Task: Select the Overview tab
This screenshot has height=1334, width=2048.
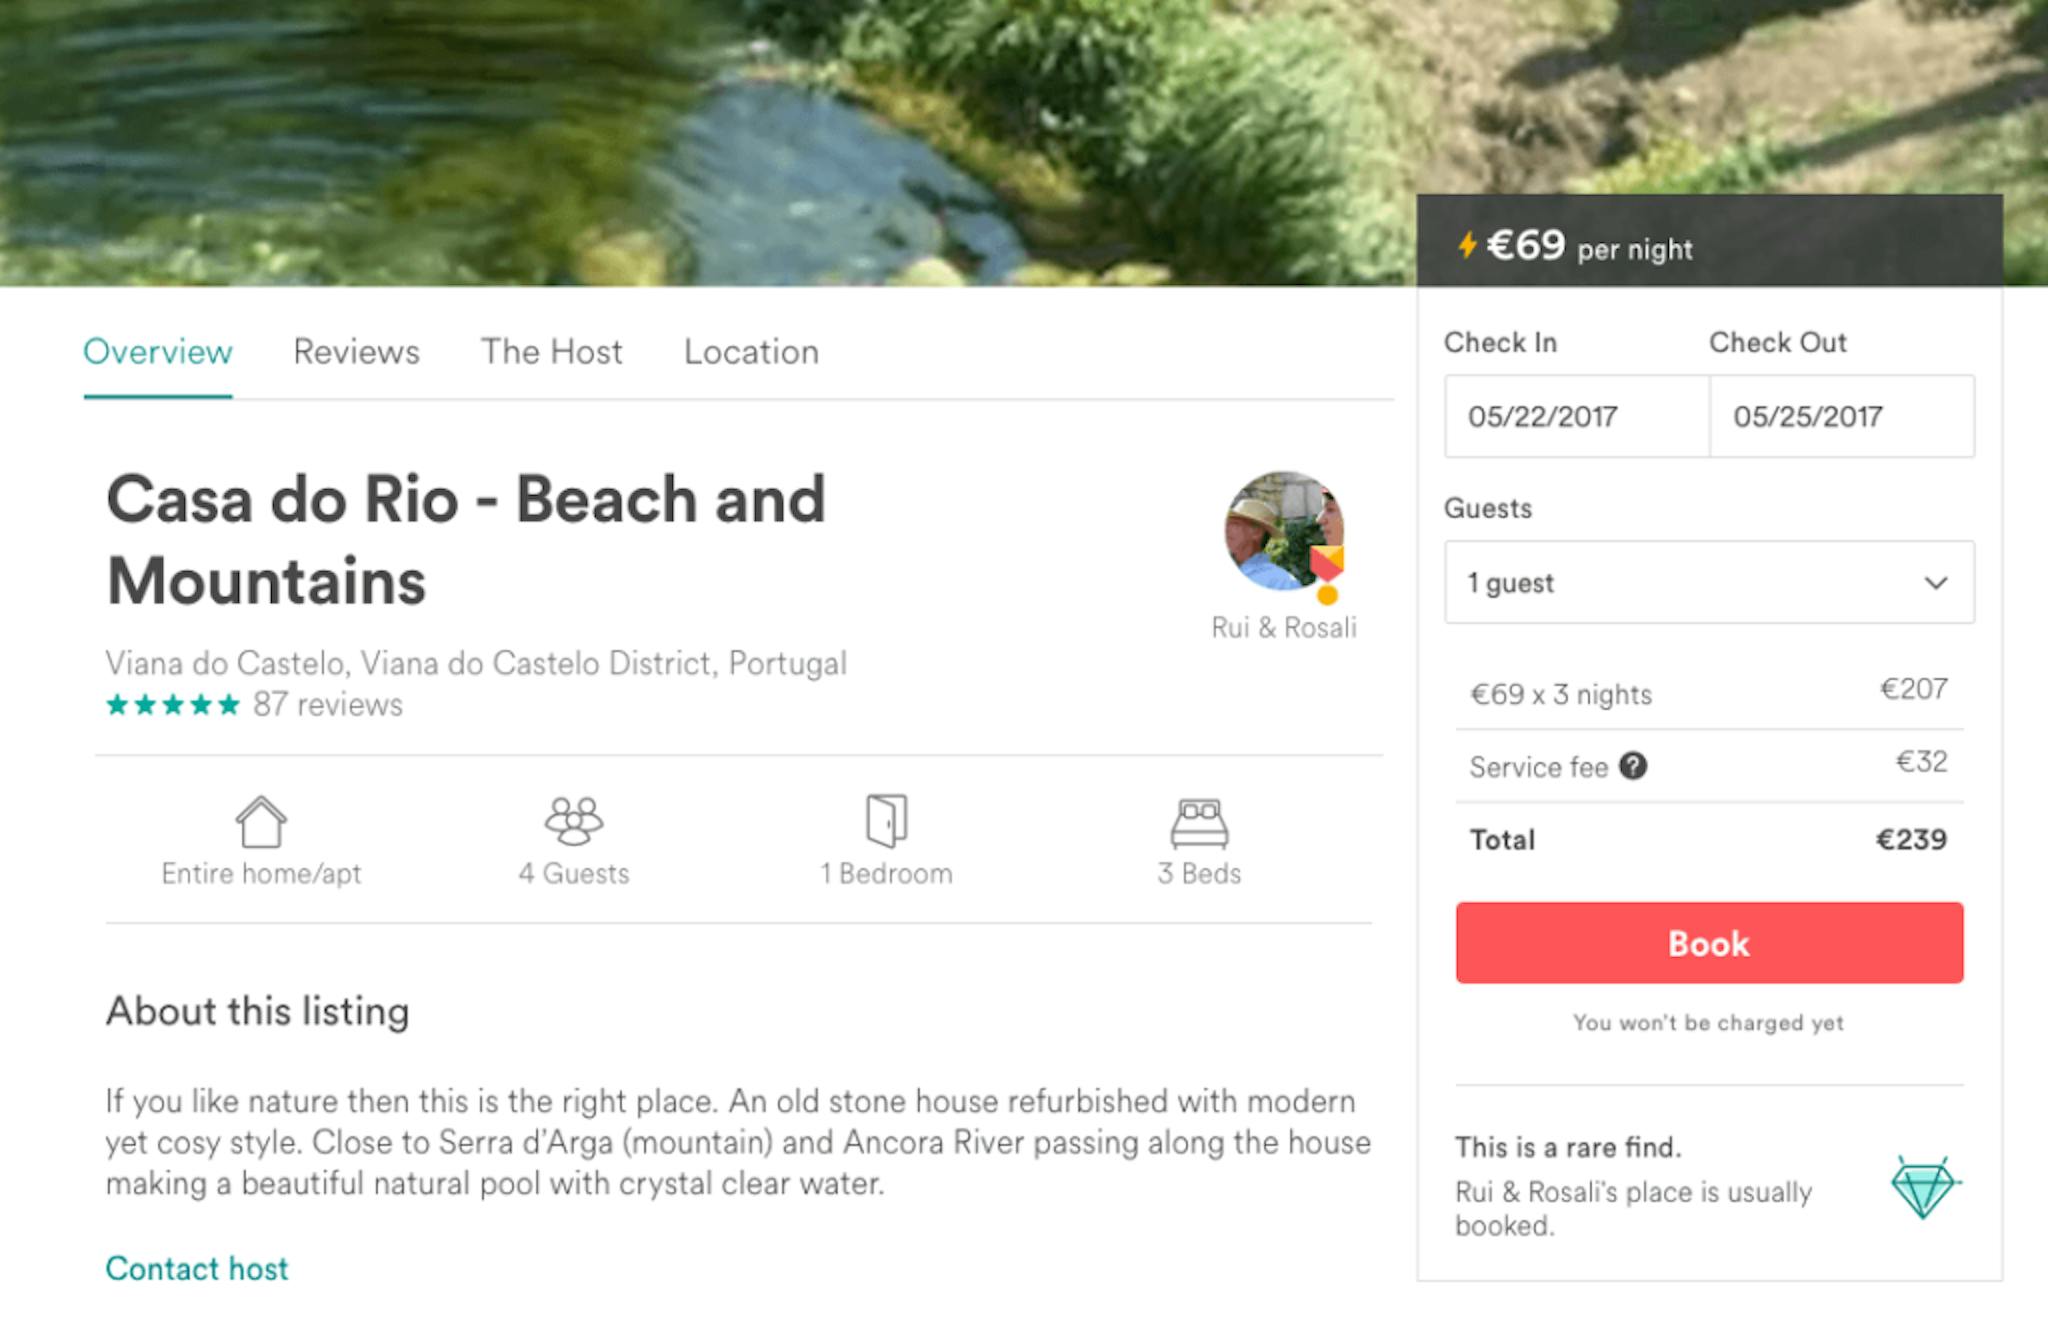Action: pyautogui.click(x=157, y=352)
